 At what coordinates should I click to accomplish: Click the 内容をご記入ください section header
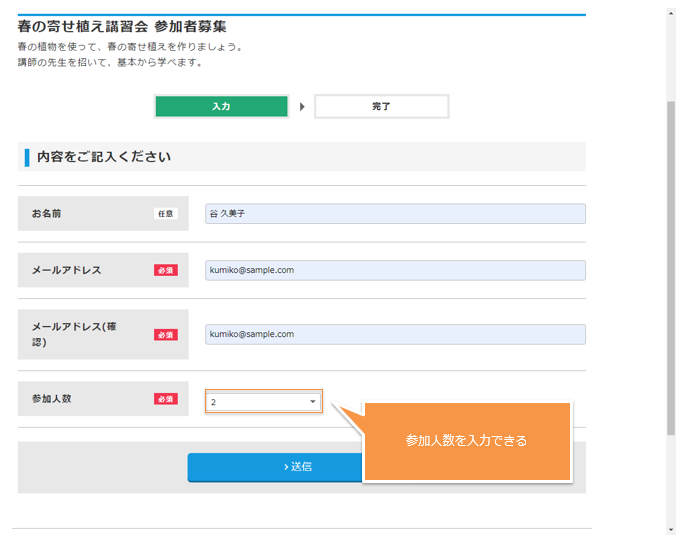click(104, 157)
